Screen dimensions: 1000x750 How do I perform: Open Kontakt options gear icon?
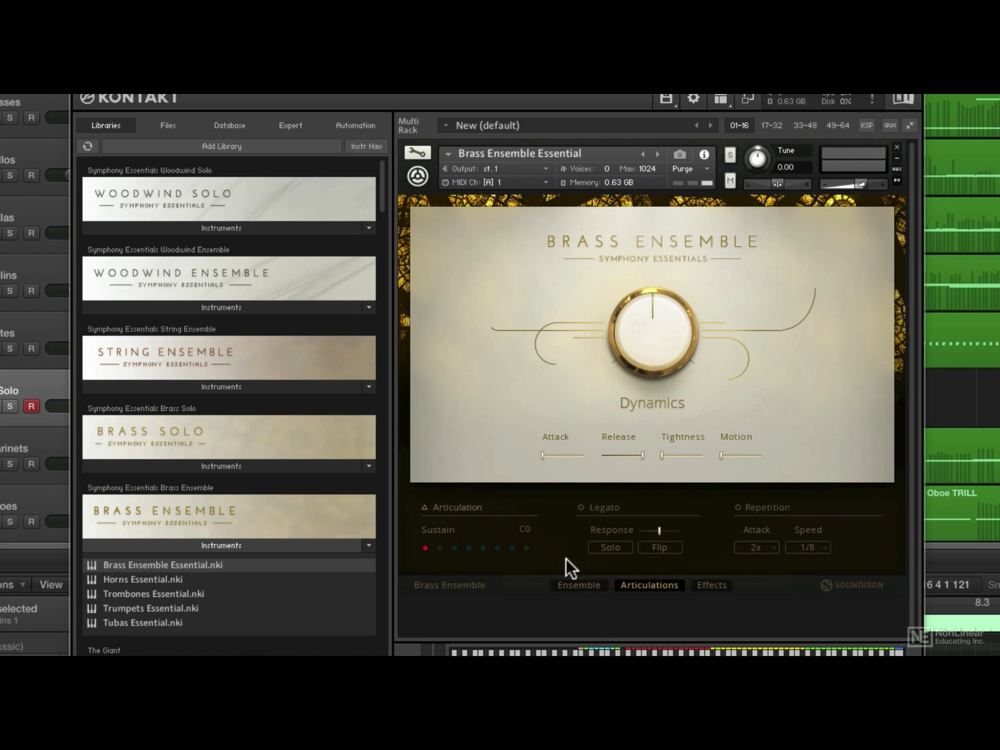point(693,99)
